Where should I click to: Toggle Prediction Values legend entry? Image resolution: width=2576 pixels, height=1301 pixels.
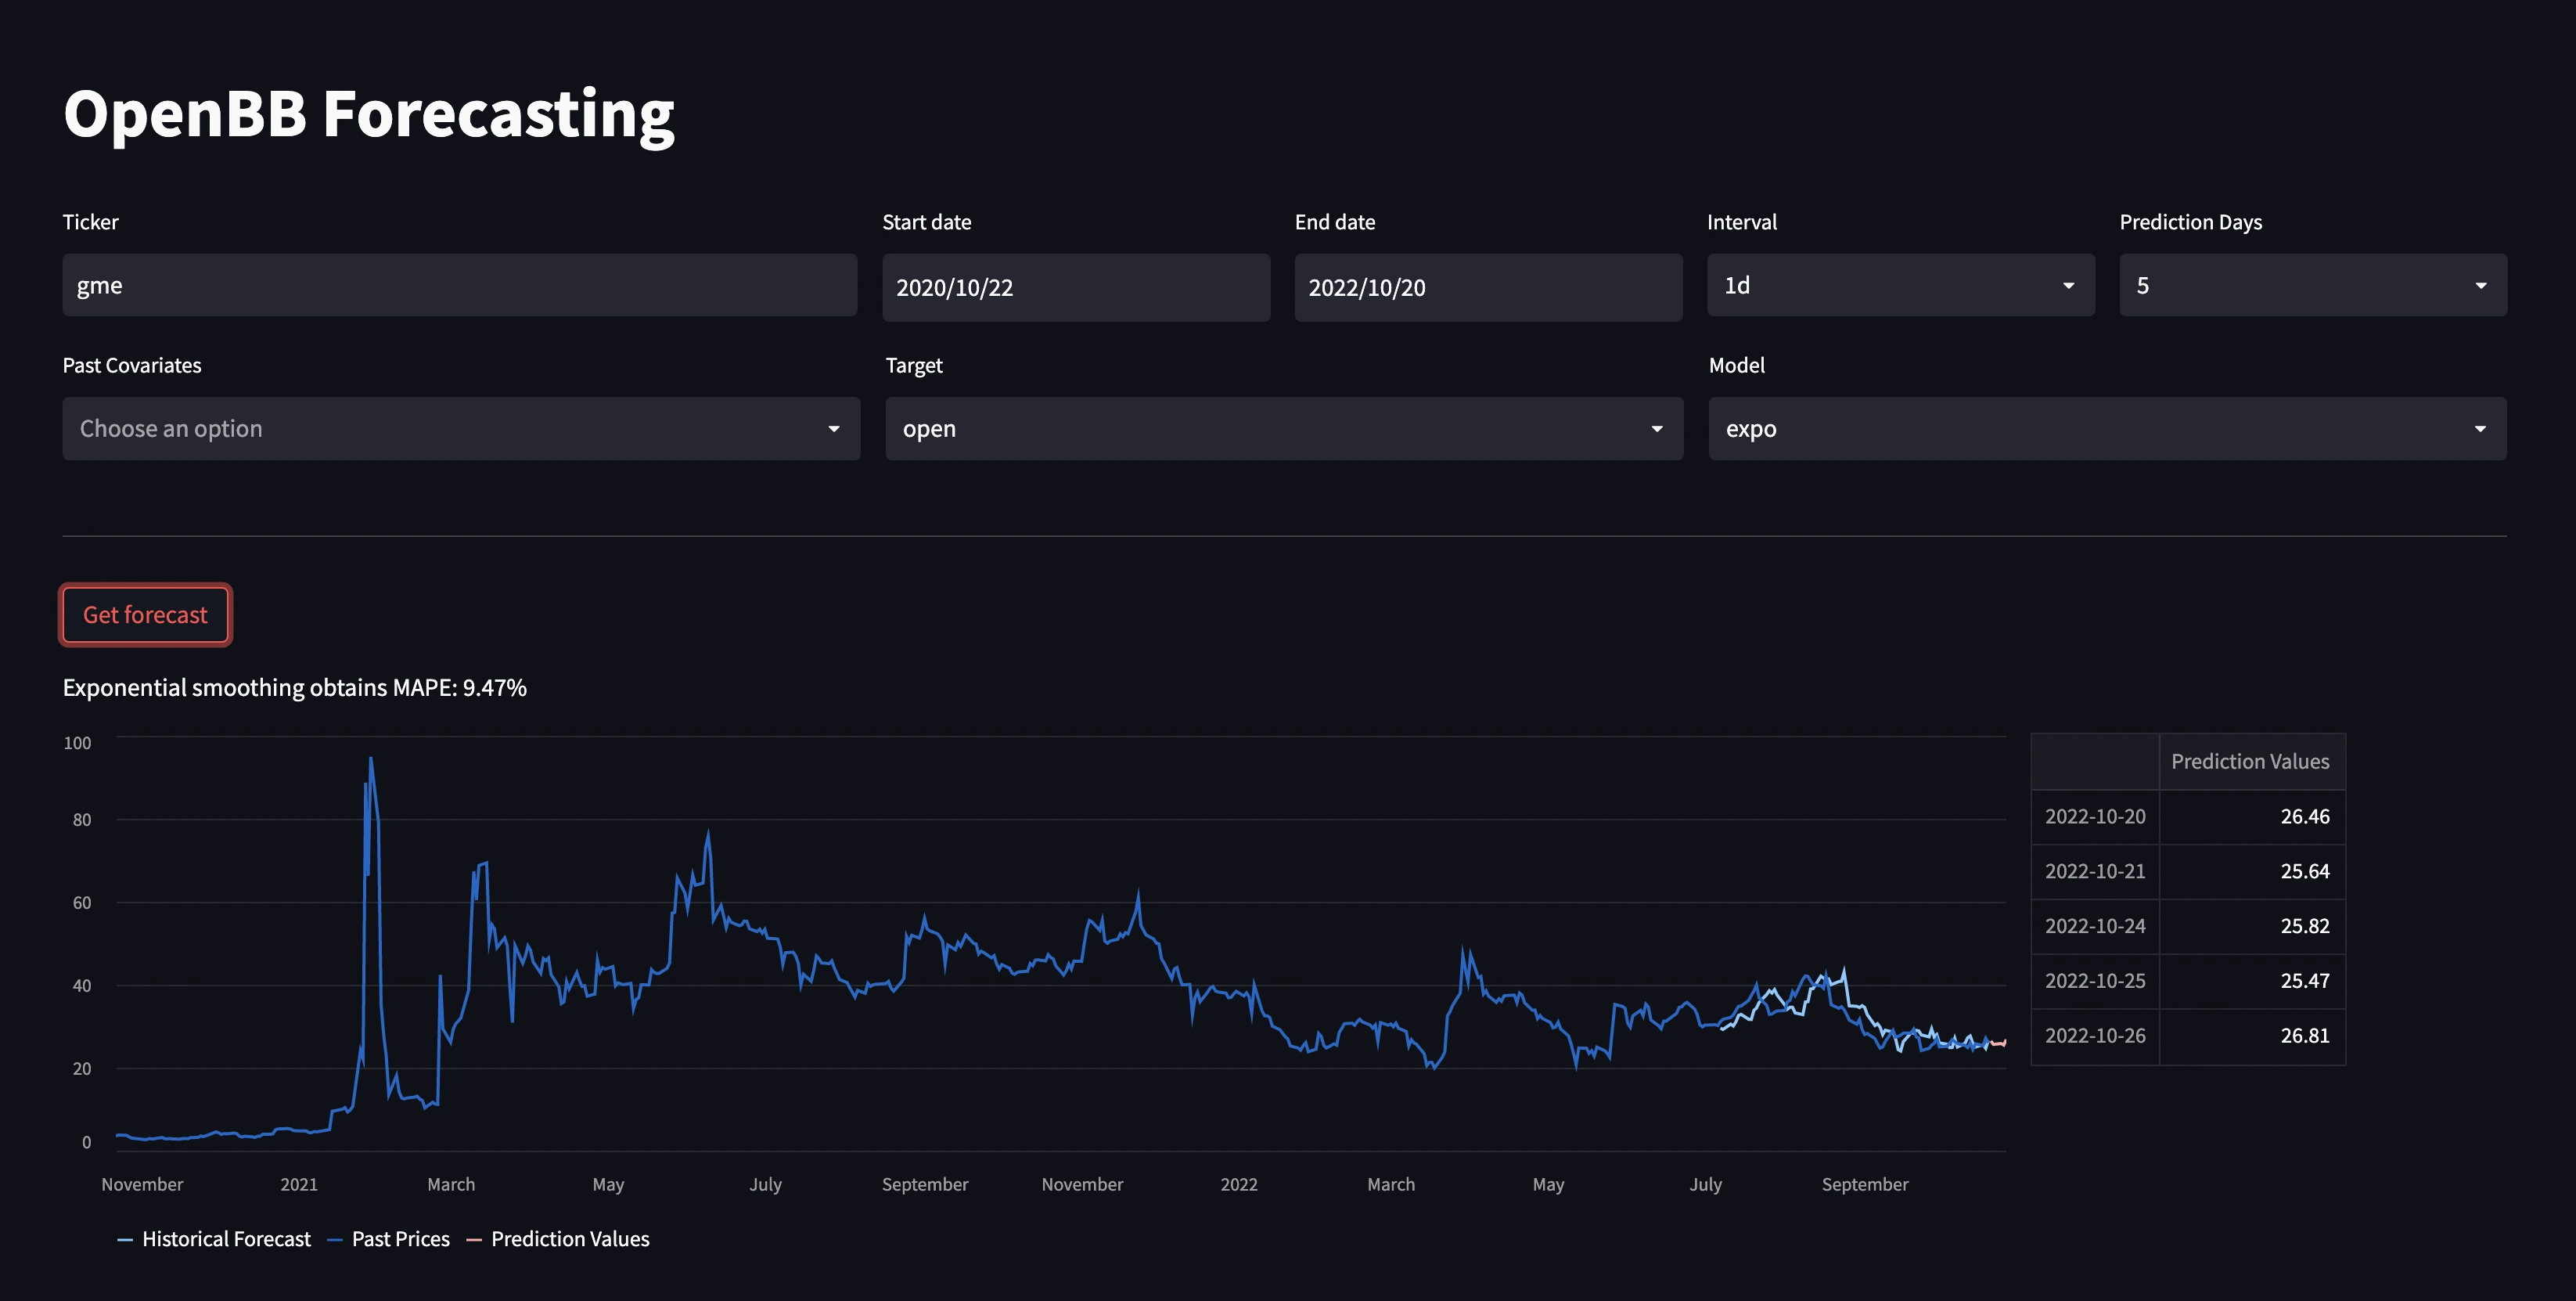click(x=558, y=1239)
